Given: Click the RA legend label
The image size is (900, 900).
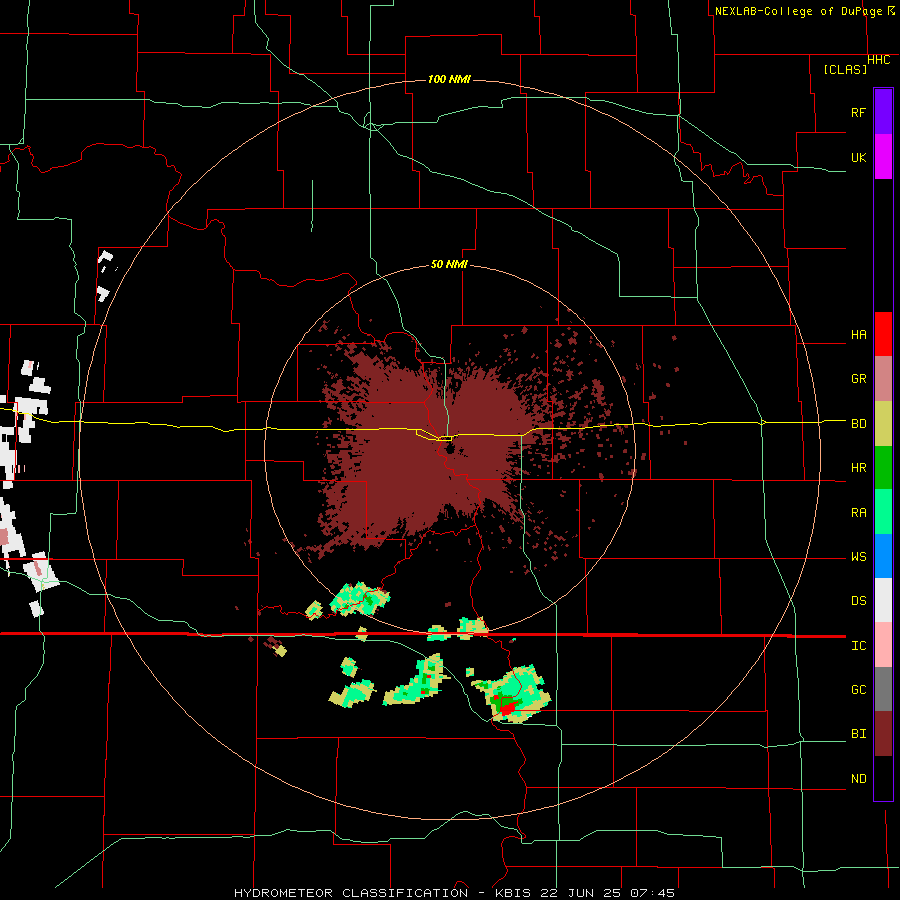Looking at the screenshot, I should [x=858, y=513].
